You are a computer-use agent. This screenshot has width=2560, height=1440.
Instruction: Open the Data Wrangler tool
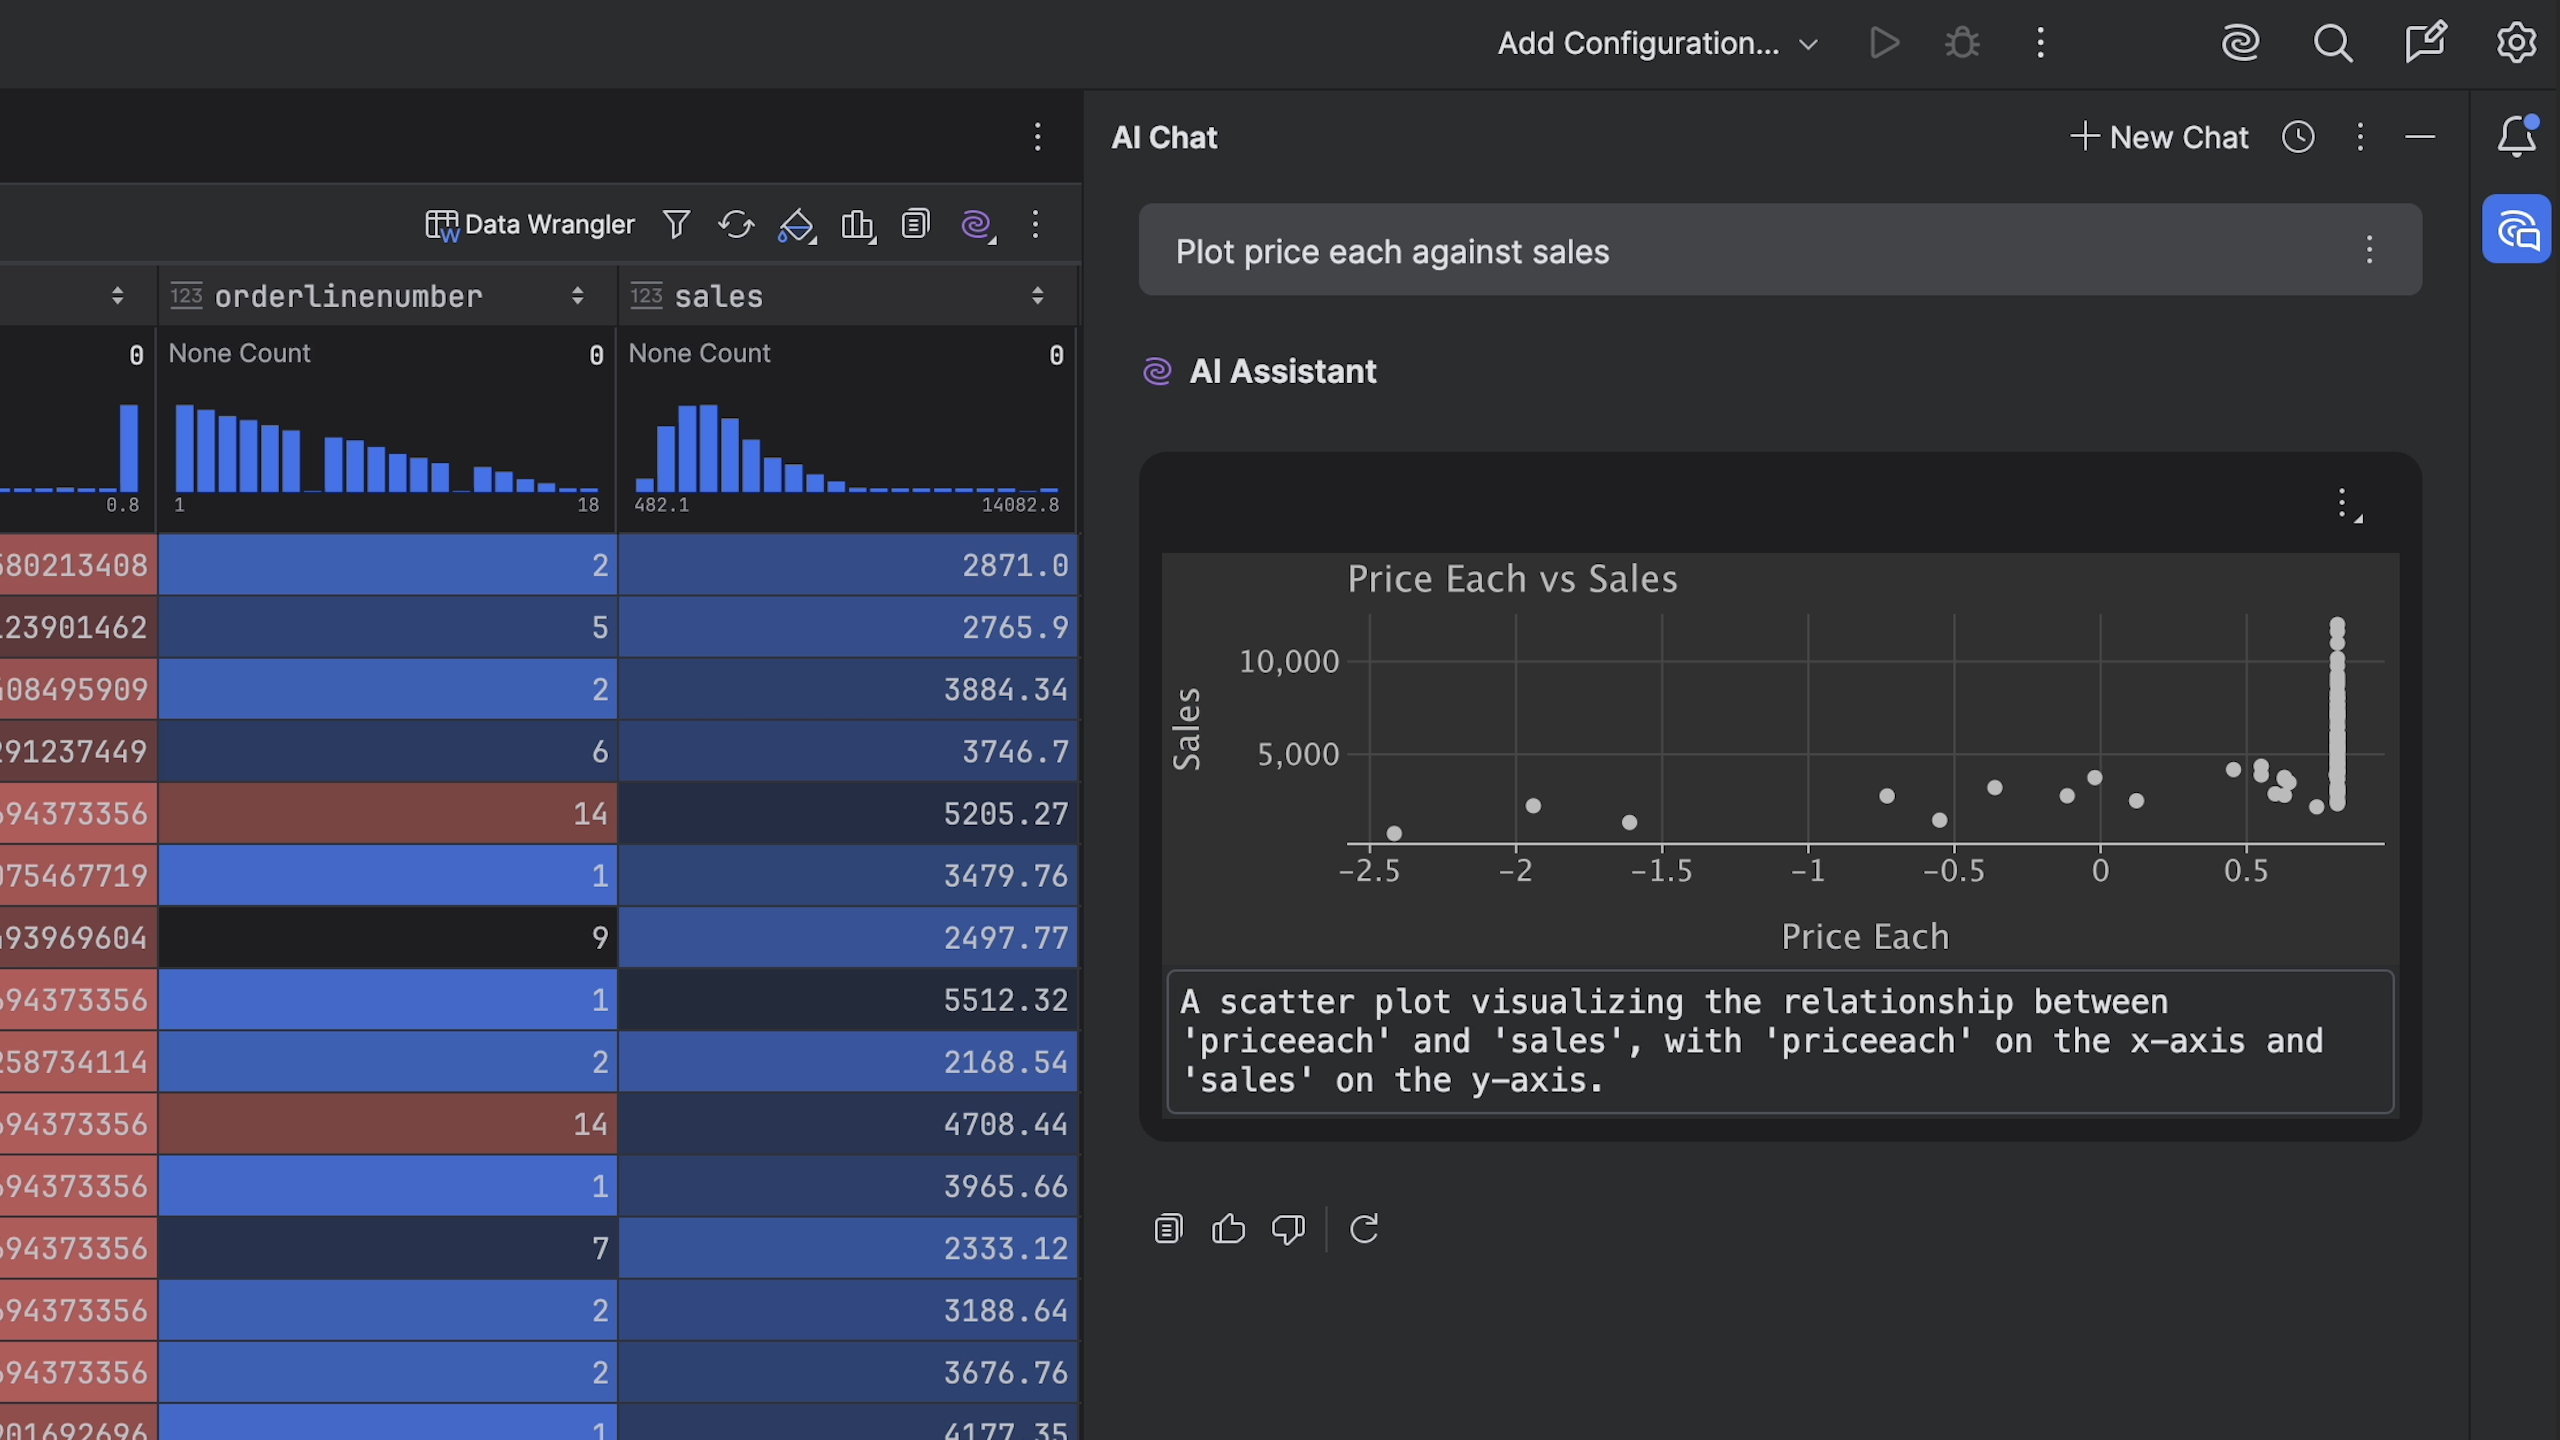coord(530,224)
